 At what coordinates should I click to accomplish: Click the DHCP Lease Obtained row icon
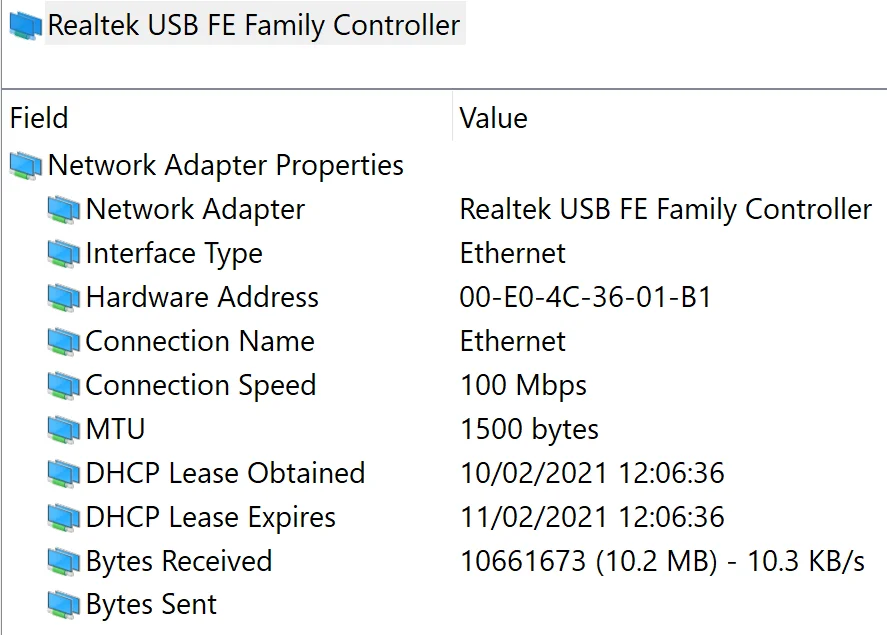(x=63, y=474)
